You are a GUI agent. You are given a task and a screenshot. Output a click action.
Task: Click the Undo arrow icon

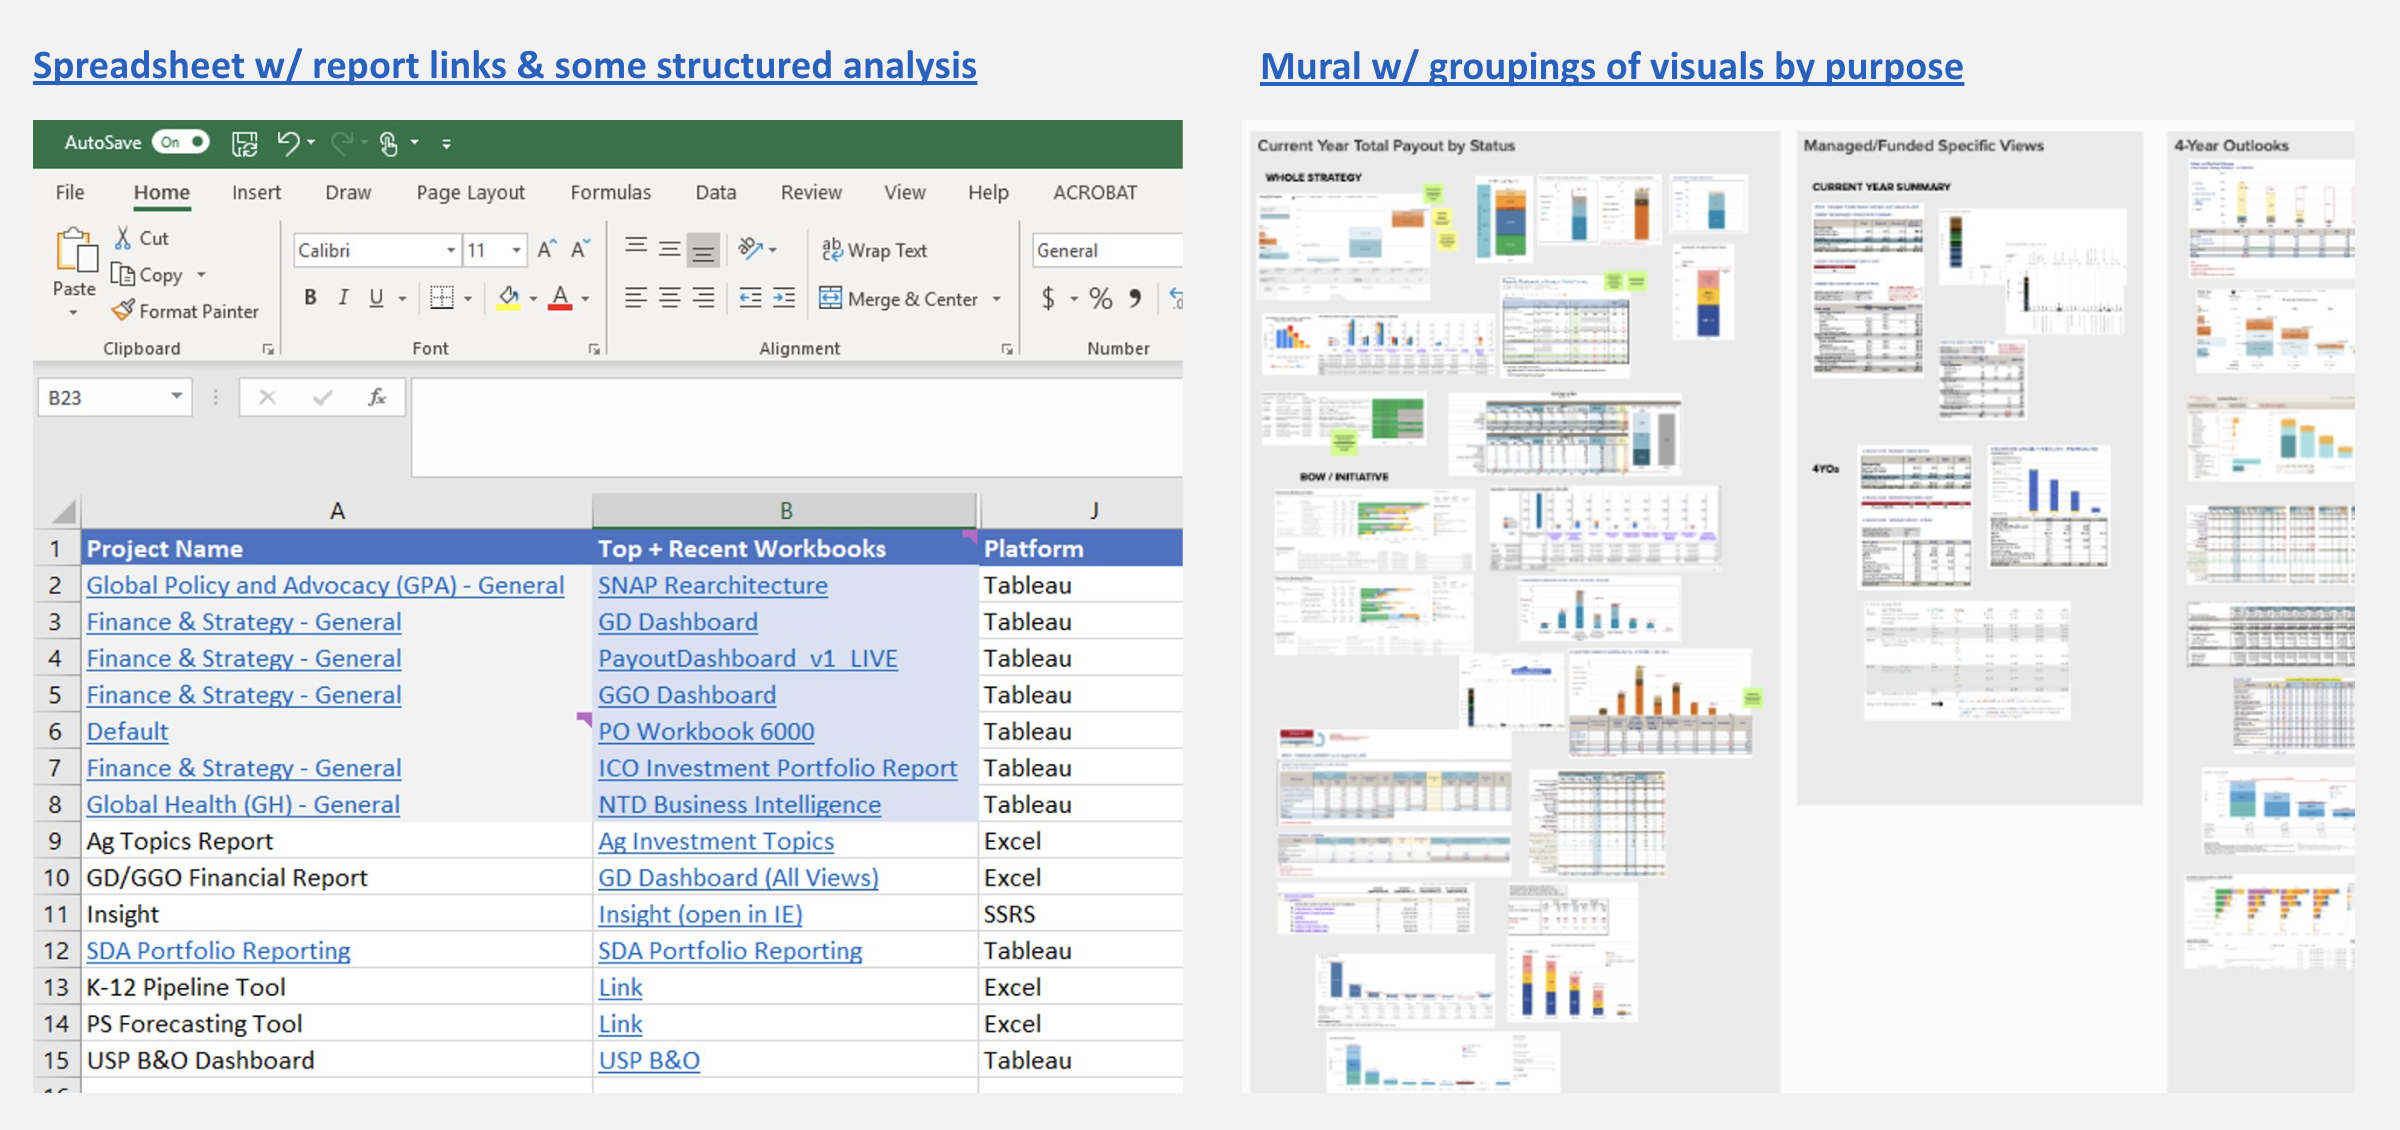[x=288, y=143]
